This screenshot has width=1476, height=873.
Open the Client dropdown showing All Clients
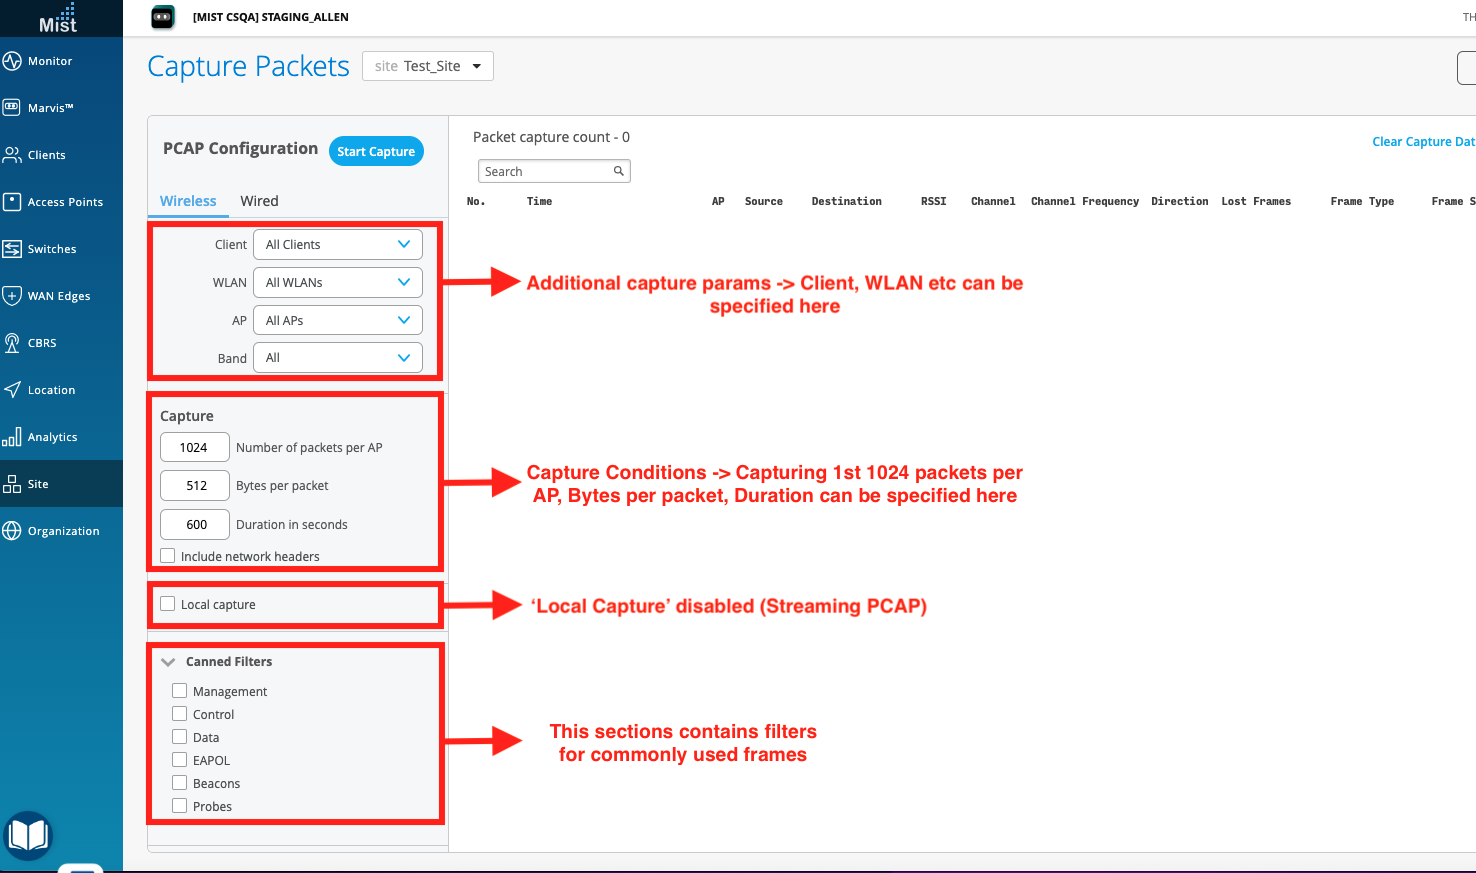[337, 245]
